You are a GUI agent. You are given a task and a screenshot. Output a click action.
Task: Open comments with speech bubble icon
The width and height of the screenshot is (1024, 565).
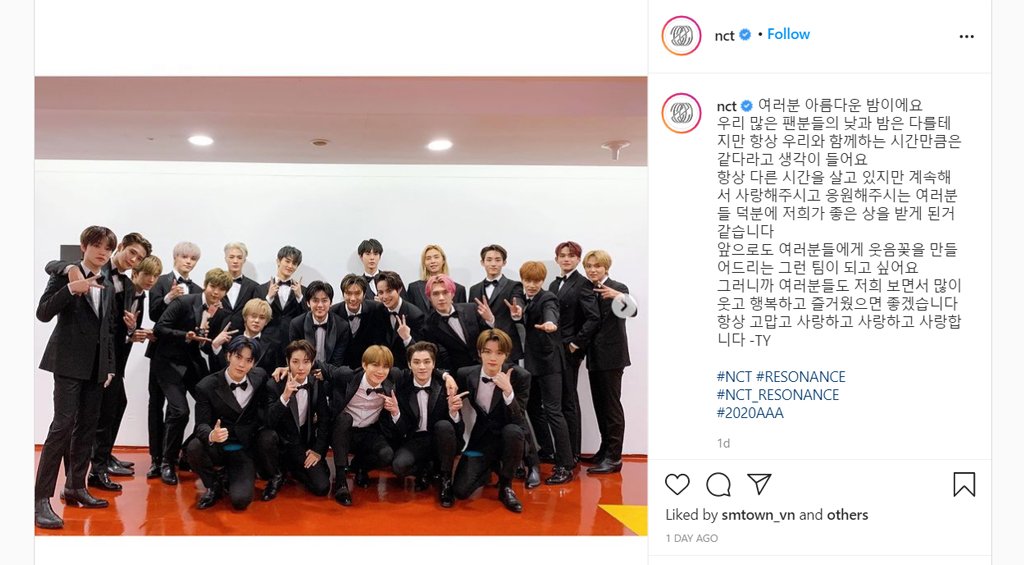click(x=718, y=484)
